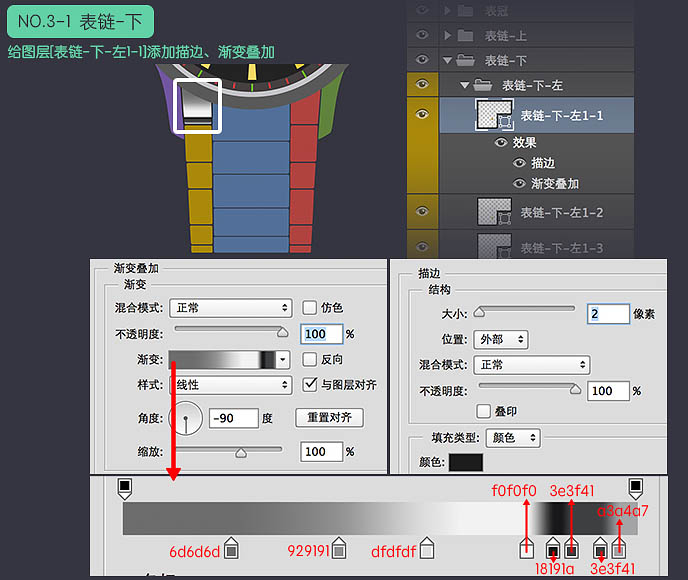The height and width of the screenshot is (580, 688).
Task: Hide the 描边 layer effect
Action: 519,163
